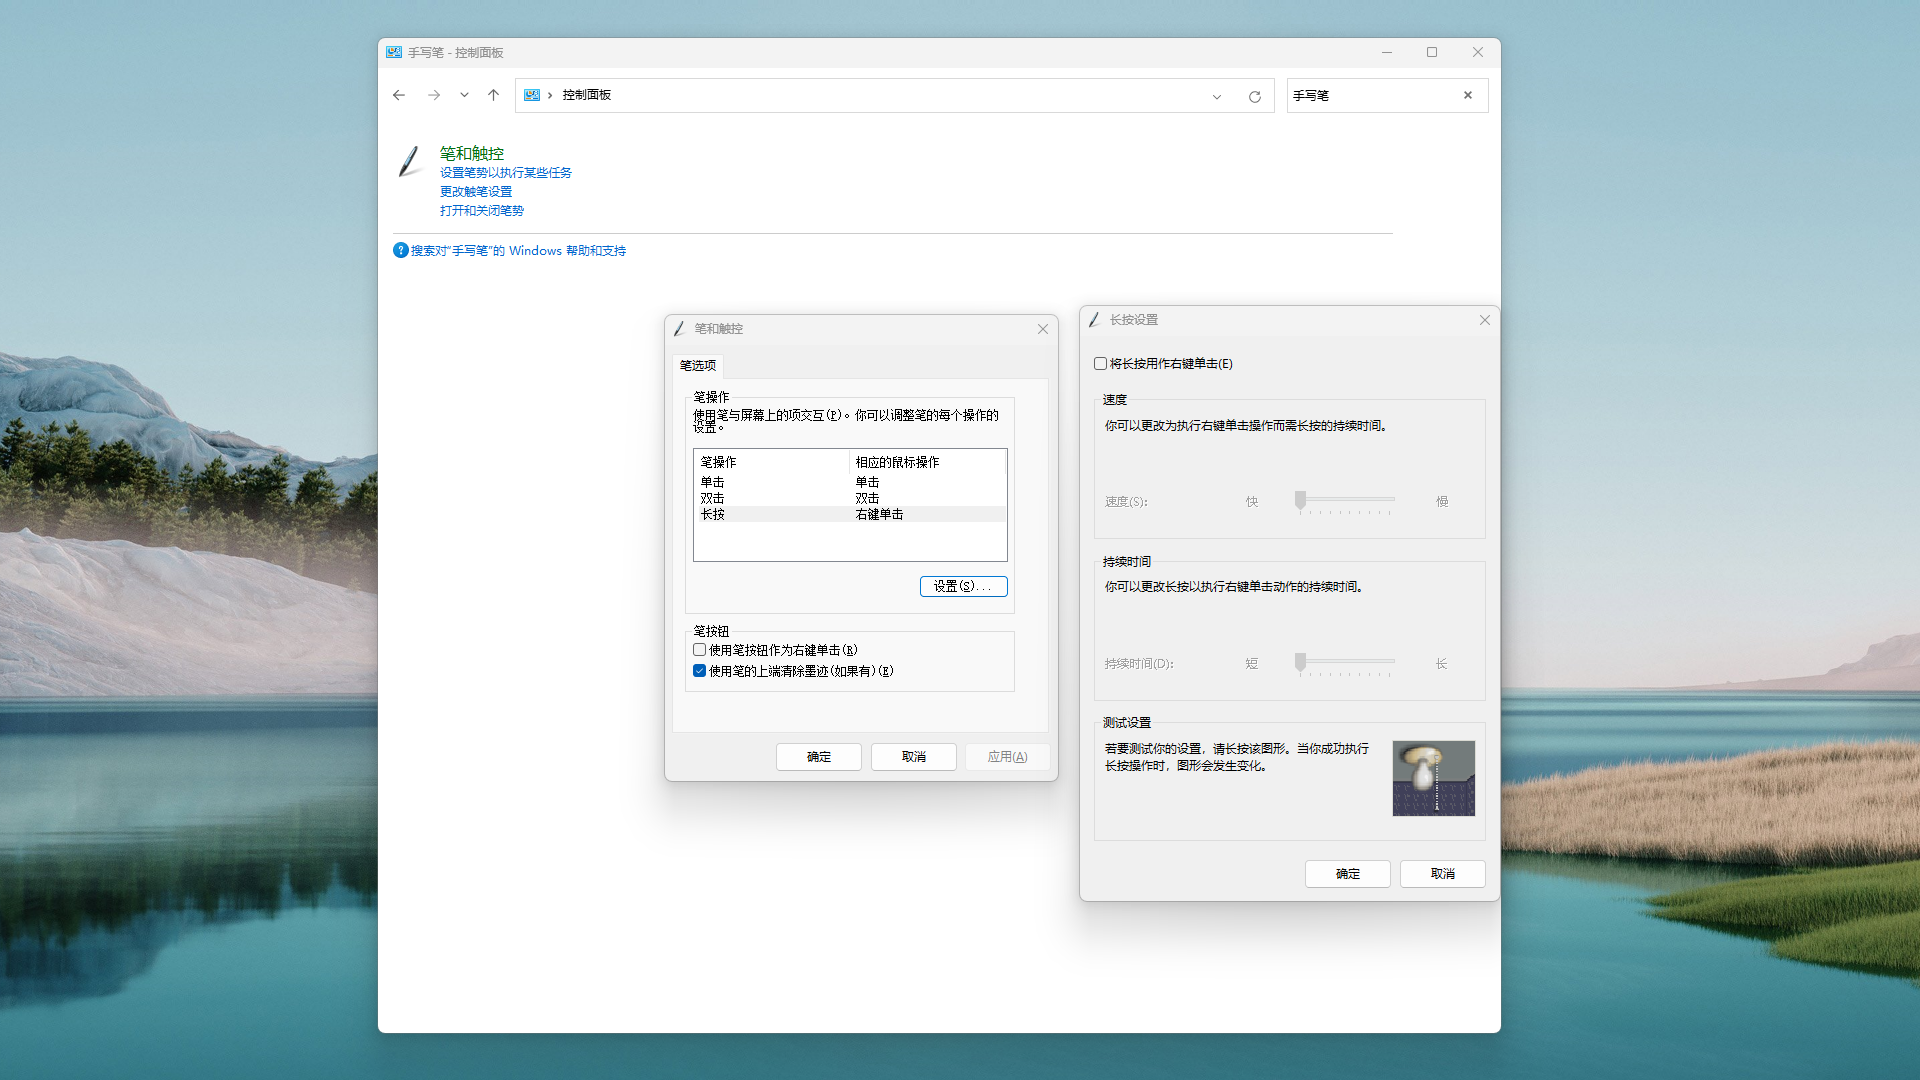This screenshot has height=1080, width=1920.
Task: Click the press-and-hold test image
Action: click(1433, 778)
